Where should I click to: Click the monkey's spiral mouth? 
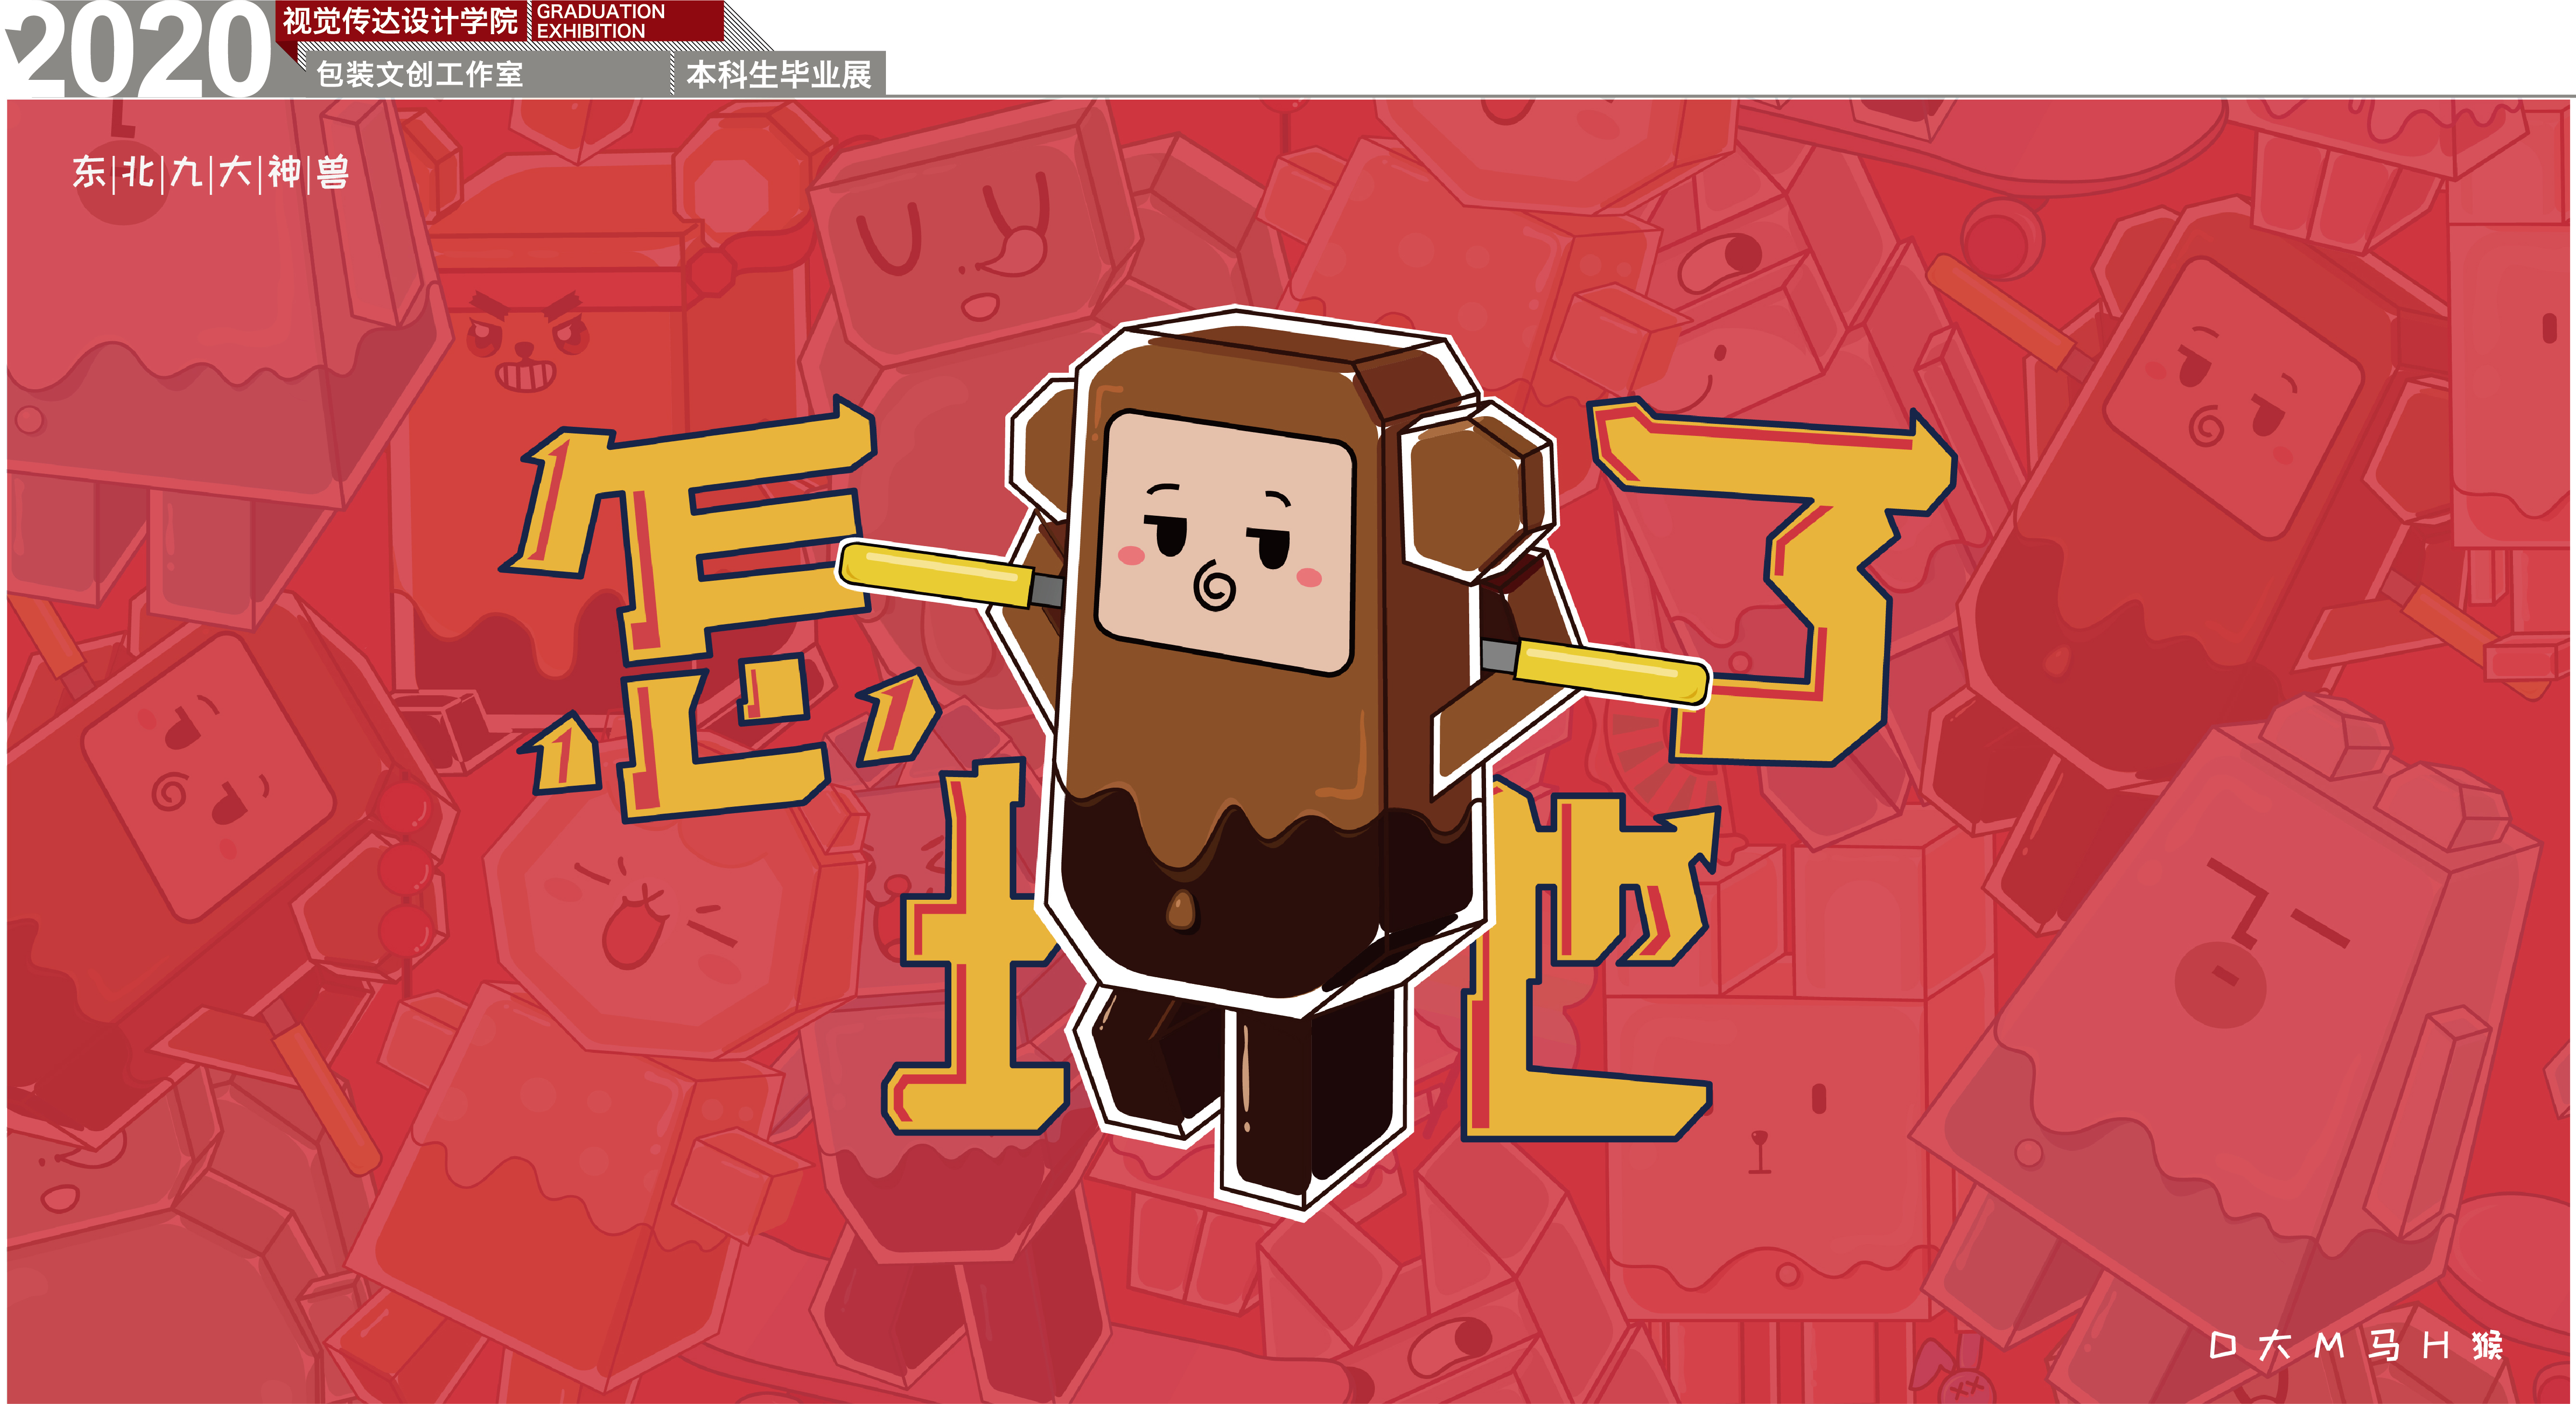[x=1214, y=586]
